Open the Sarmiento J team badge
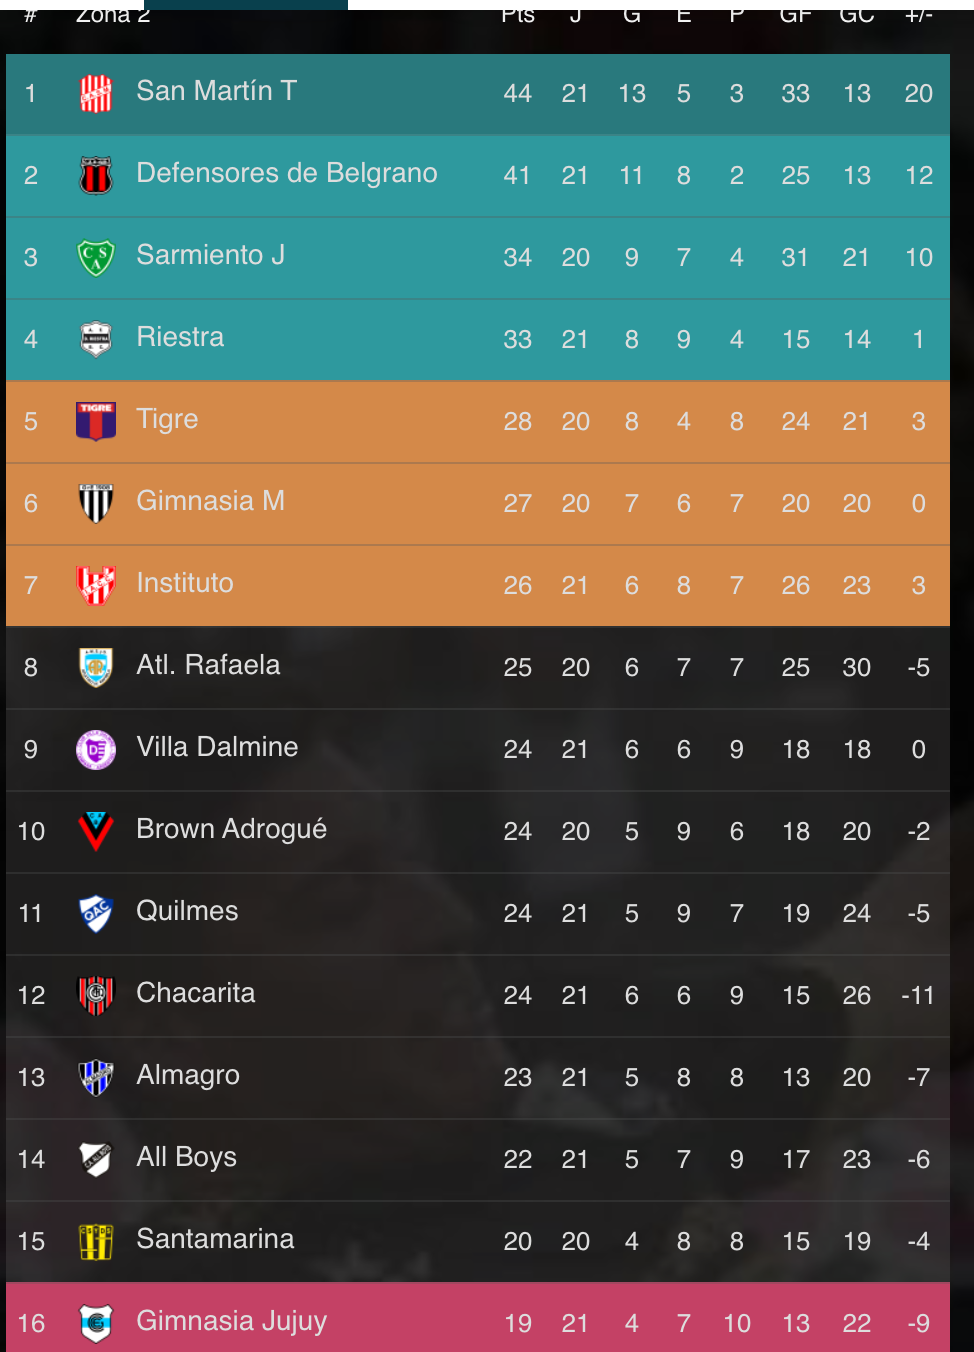The image size is (974, 1352). click(x=96, y=258)
